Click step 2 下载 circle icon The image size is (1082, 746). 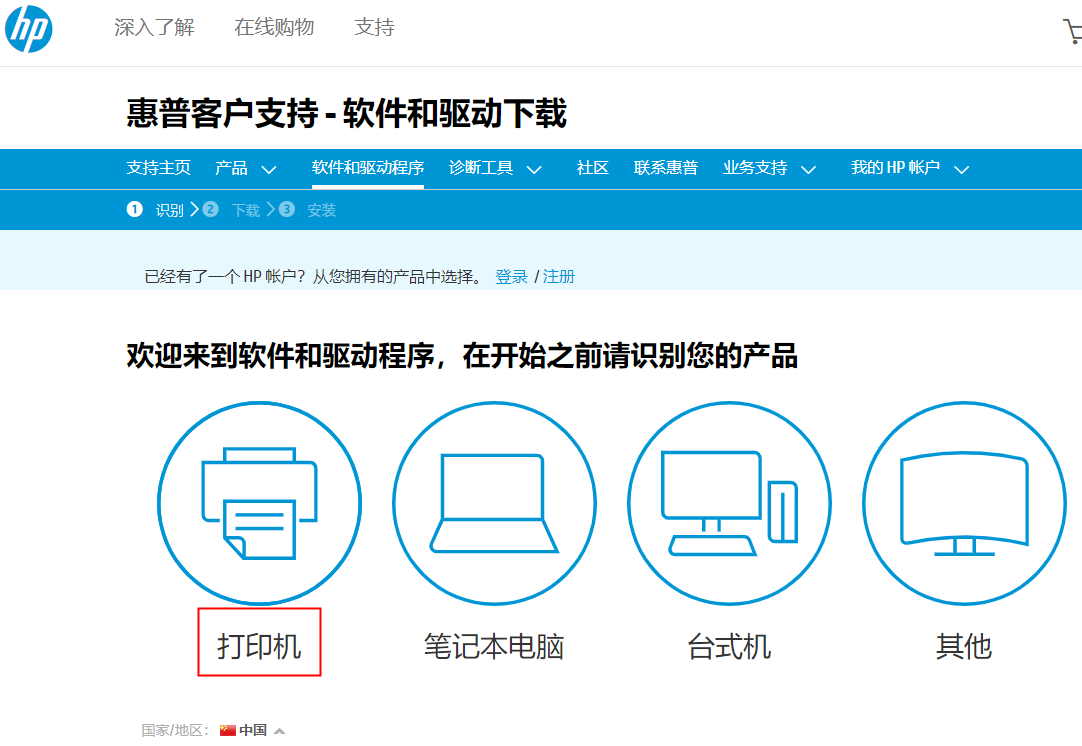[210, 210]
